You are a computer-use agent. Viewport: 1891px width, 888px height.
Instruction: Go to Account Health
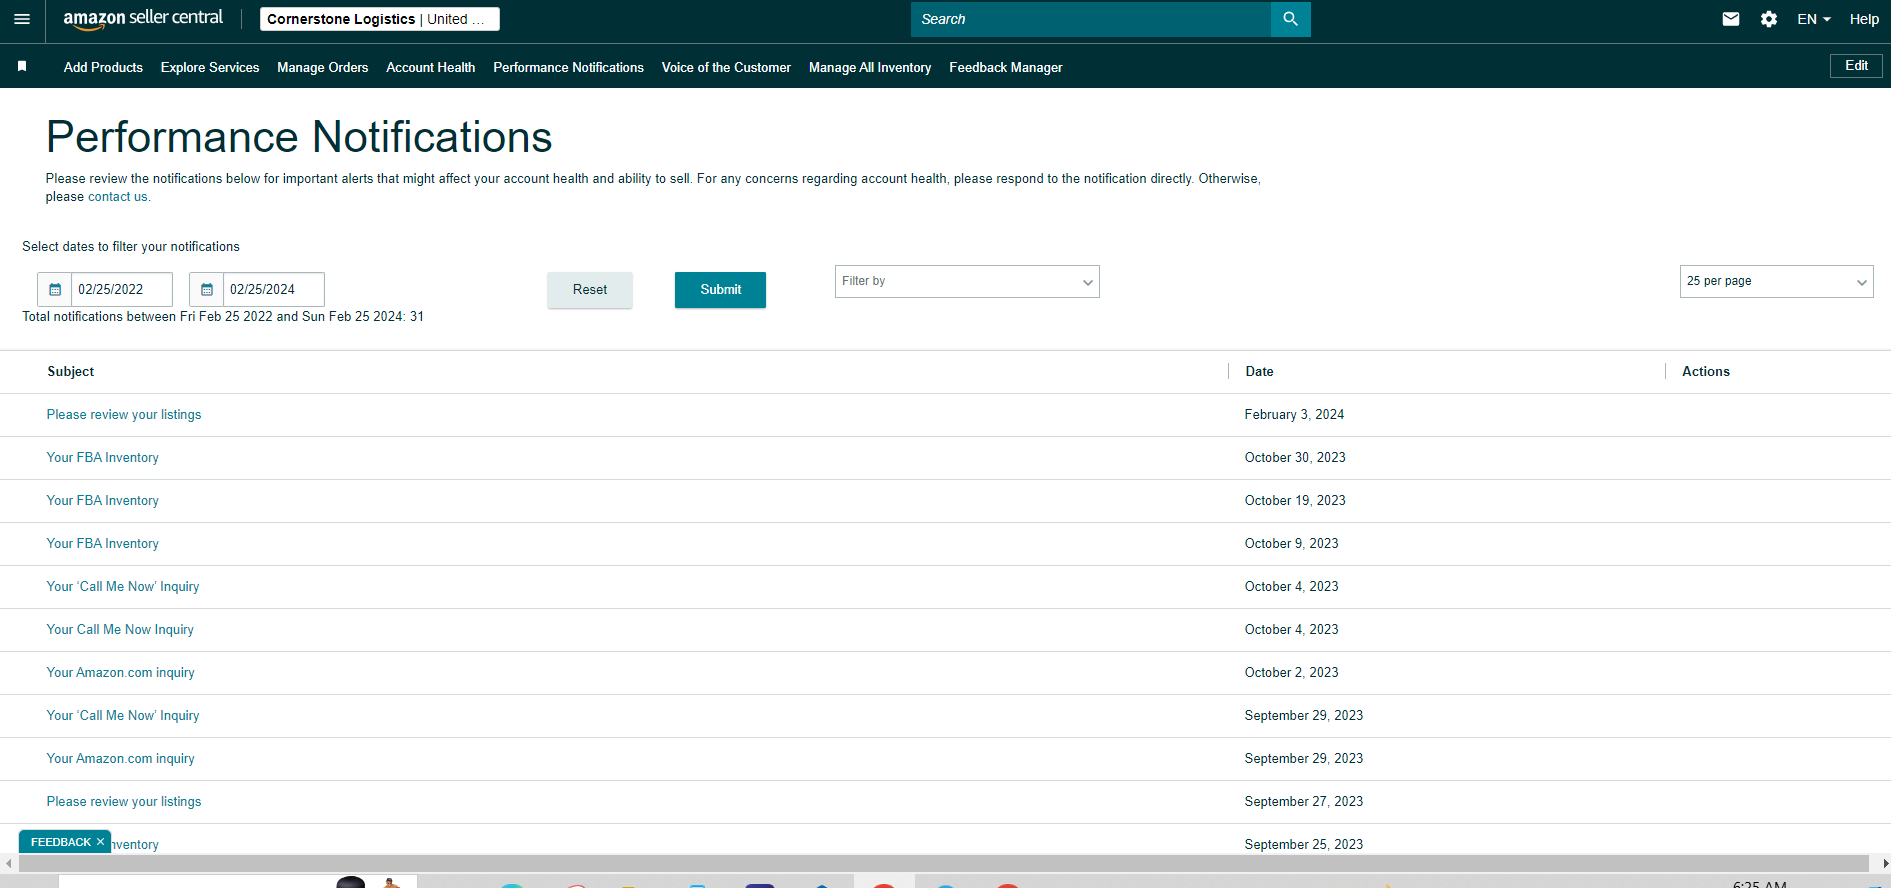[430, 67]
